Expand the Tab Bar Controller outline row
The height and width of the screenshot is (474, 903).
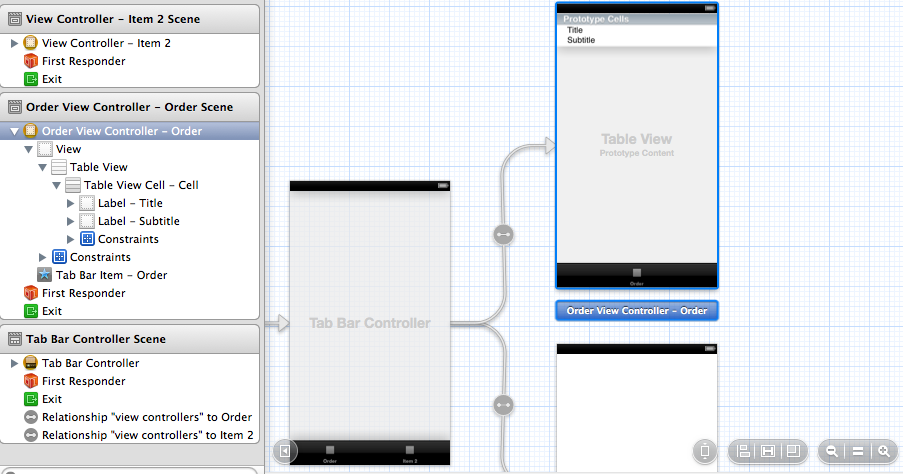pos(14,363)
